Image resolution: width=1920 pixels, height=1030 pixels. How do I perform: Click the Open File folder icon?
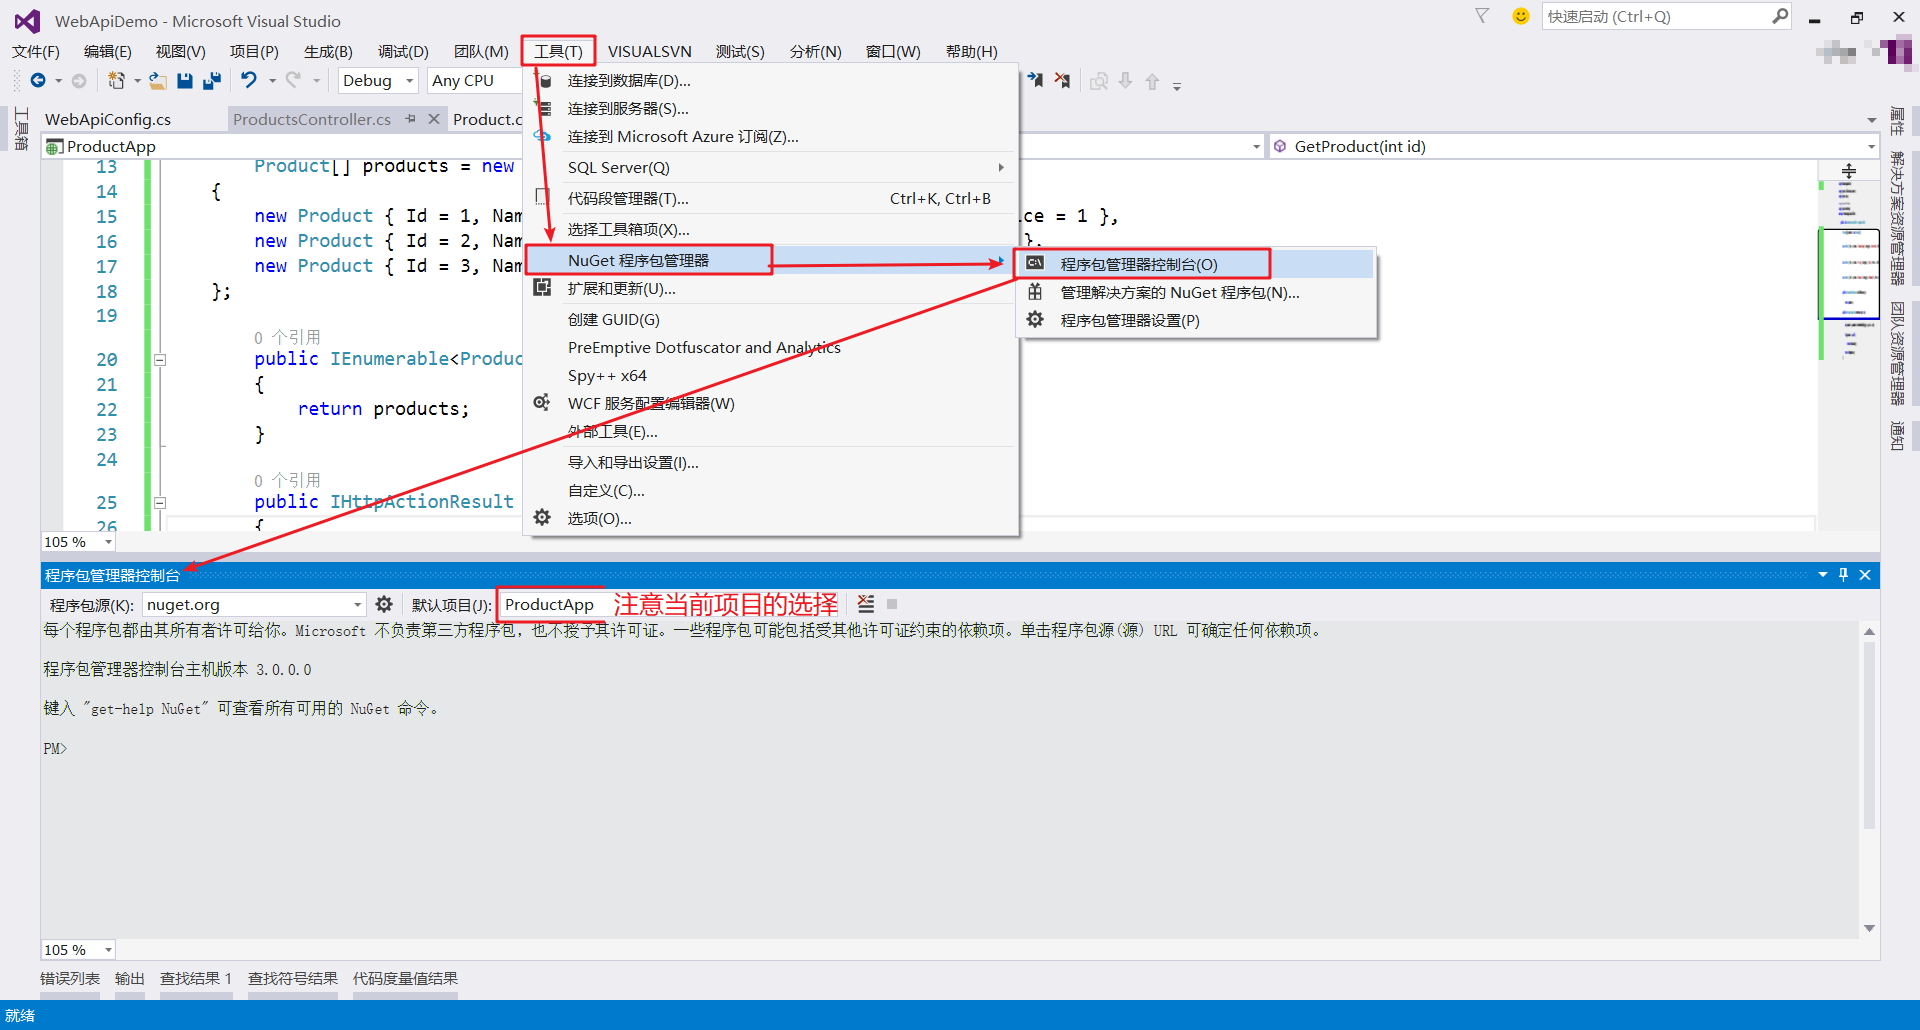158,81
